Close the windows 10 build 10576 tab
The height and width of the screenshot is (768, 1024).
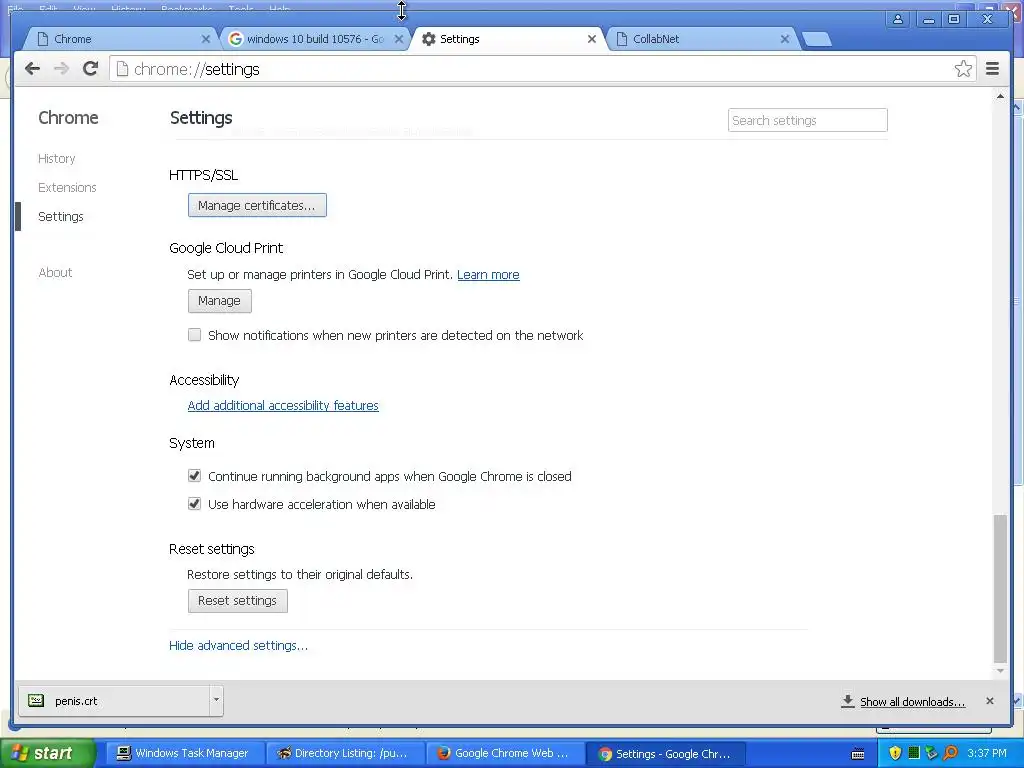click(x=399, y=39)
